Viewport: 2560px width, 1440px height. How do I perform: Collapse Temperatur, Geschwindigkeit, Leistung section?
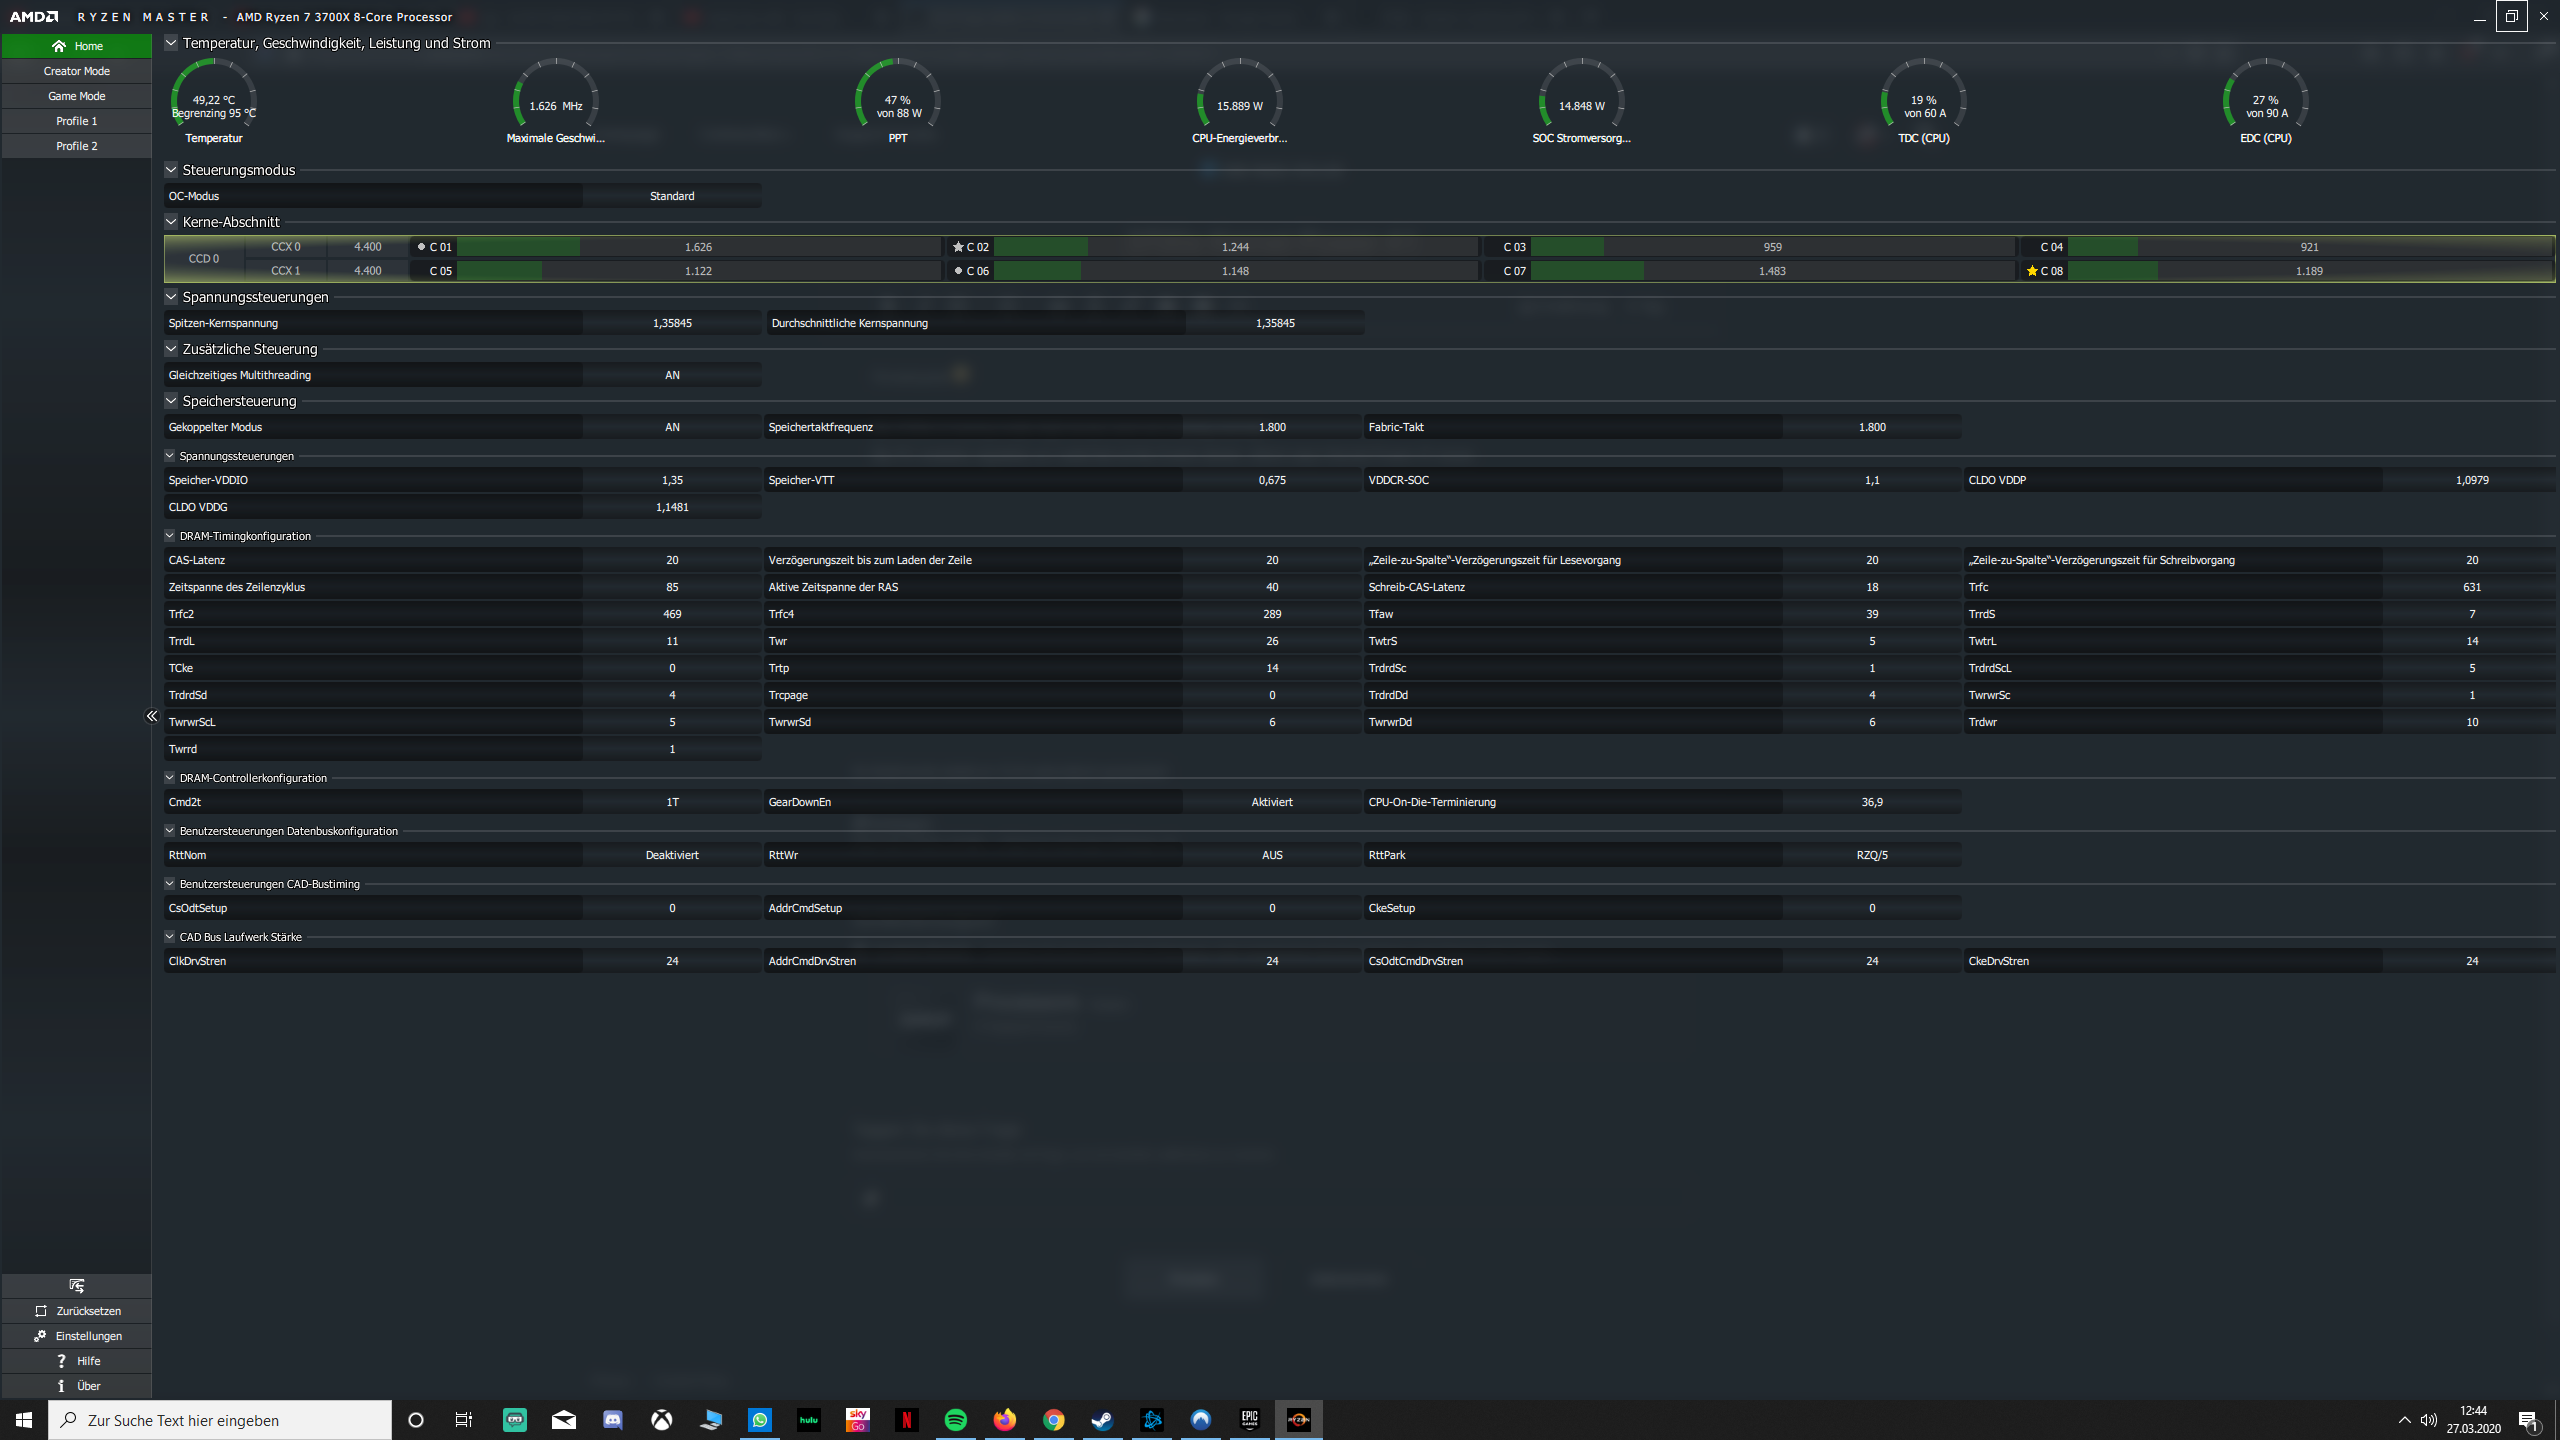click(x=171, y=43)
